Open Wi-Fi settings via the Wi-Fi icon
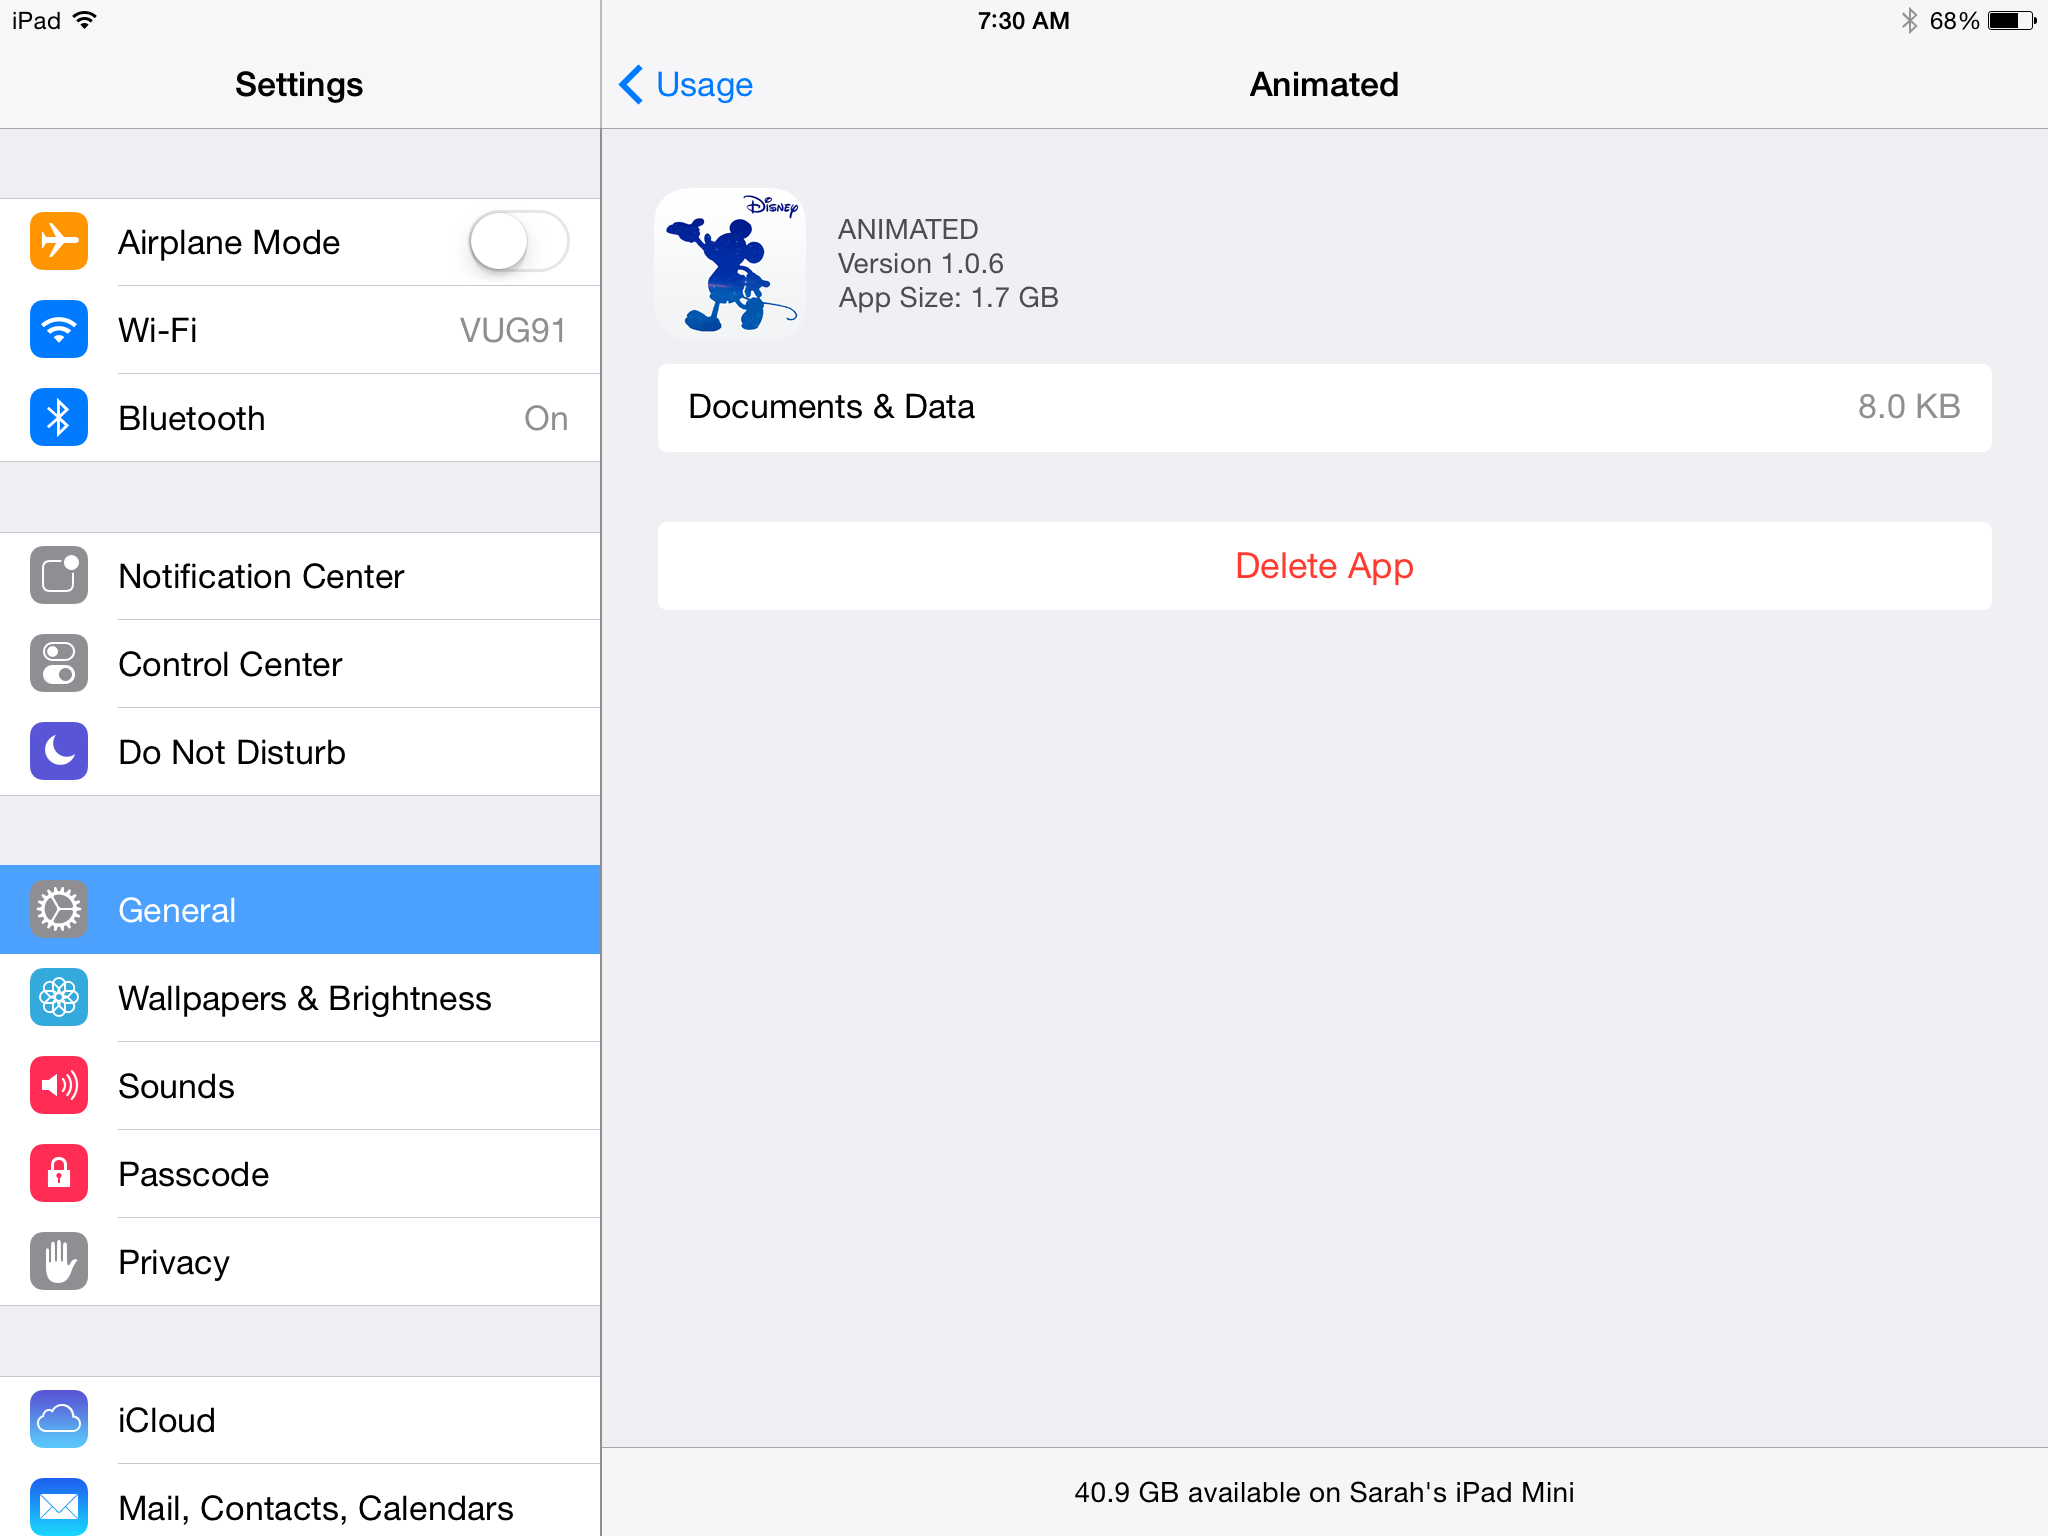The height and width of the screenshot is (1536, 2048). [x=59, y=329]
